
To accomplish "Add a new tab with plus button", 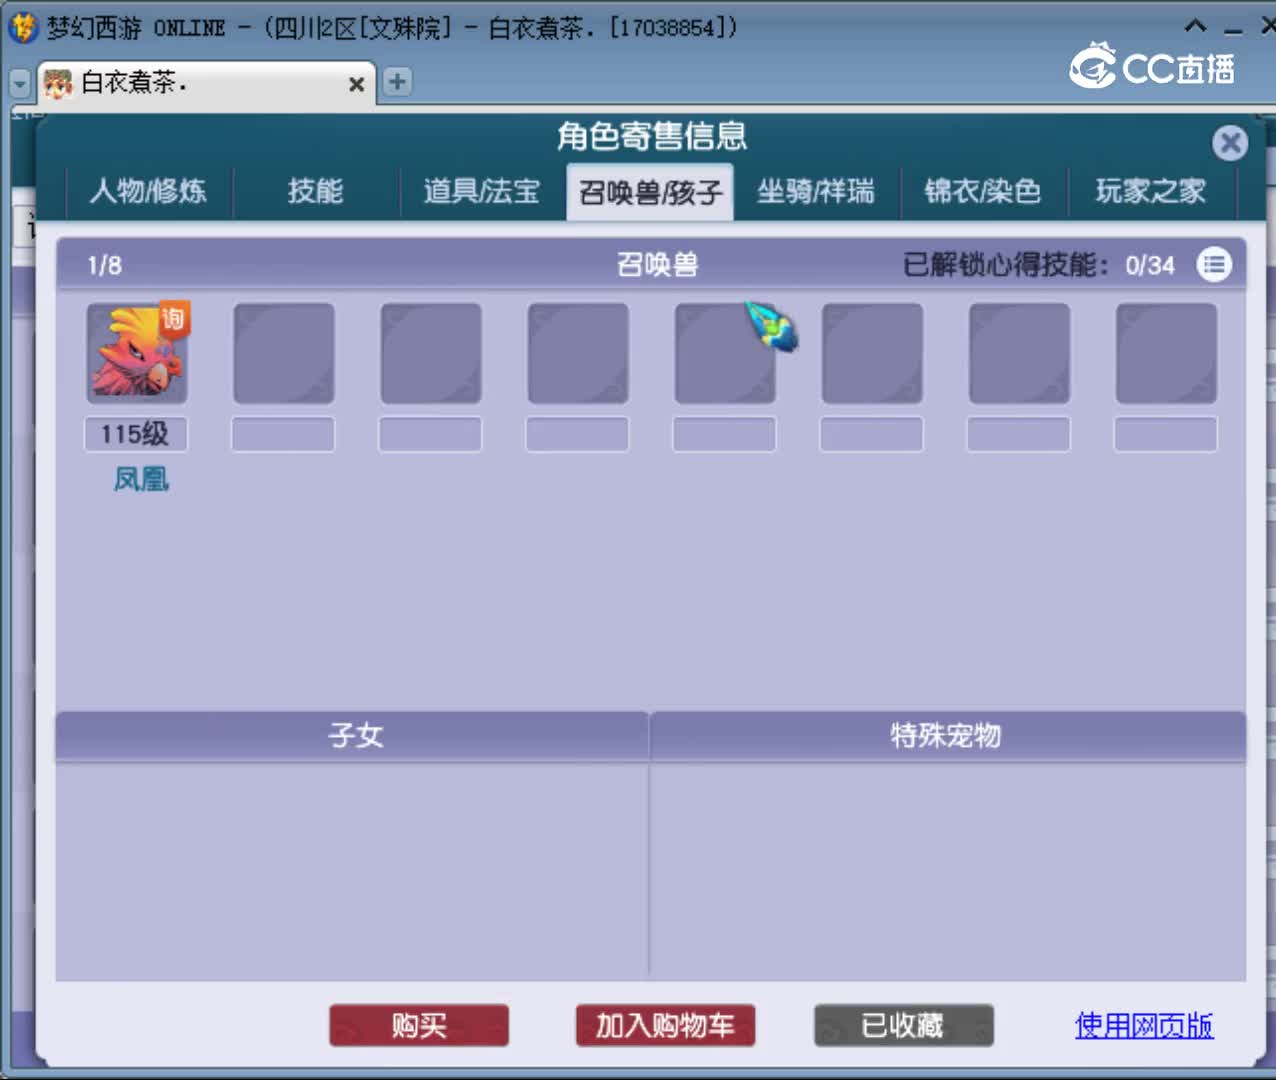I will 397,82.
